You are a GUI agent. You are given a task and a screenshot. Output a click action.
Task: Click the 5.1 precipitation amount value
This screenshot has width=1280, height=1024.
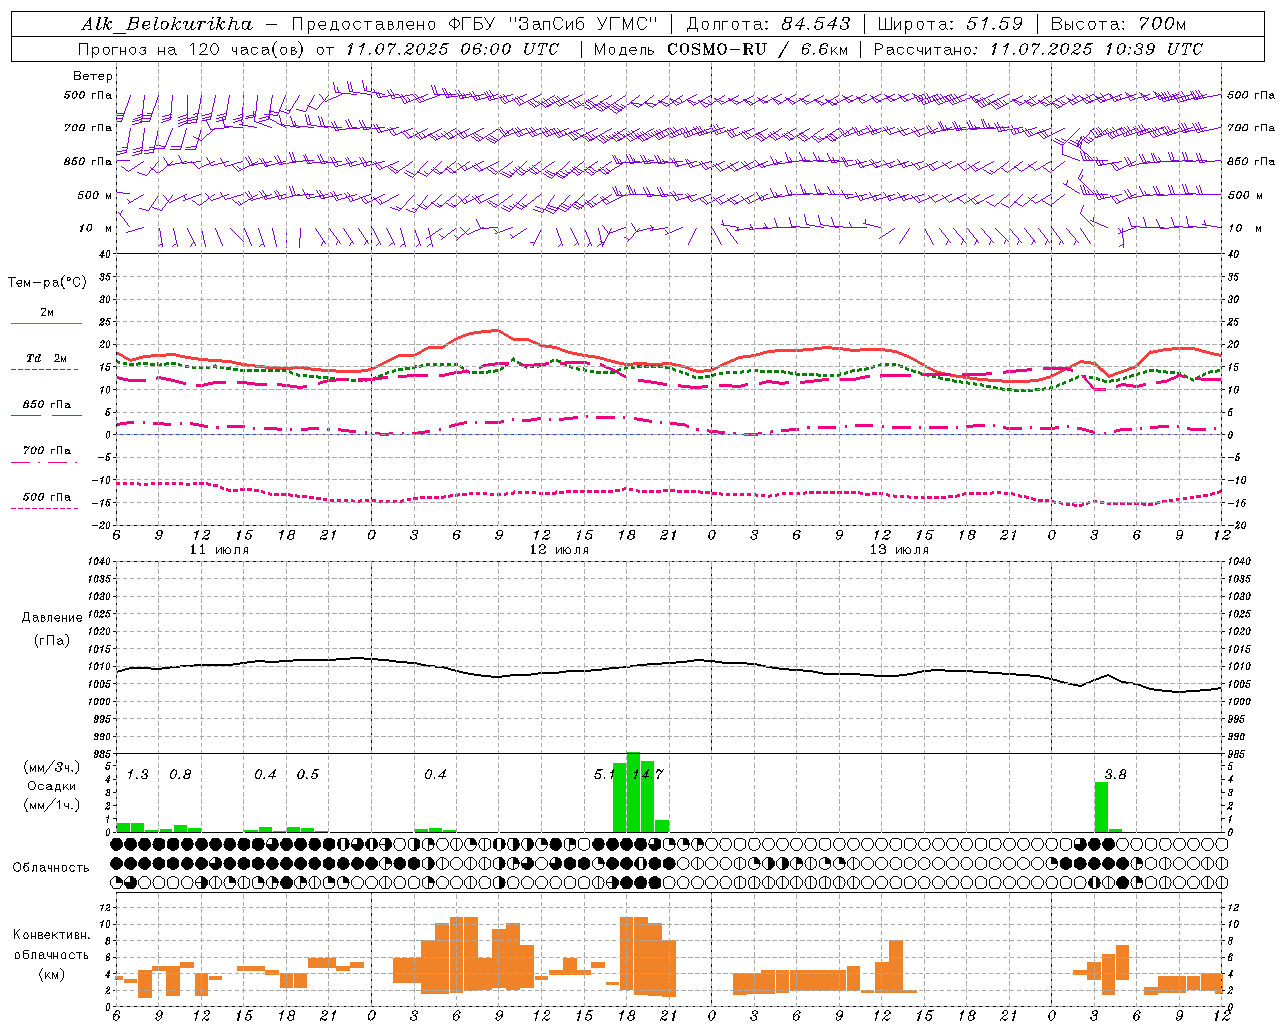point(604,774)
